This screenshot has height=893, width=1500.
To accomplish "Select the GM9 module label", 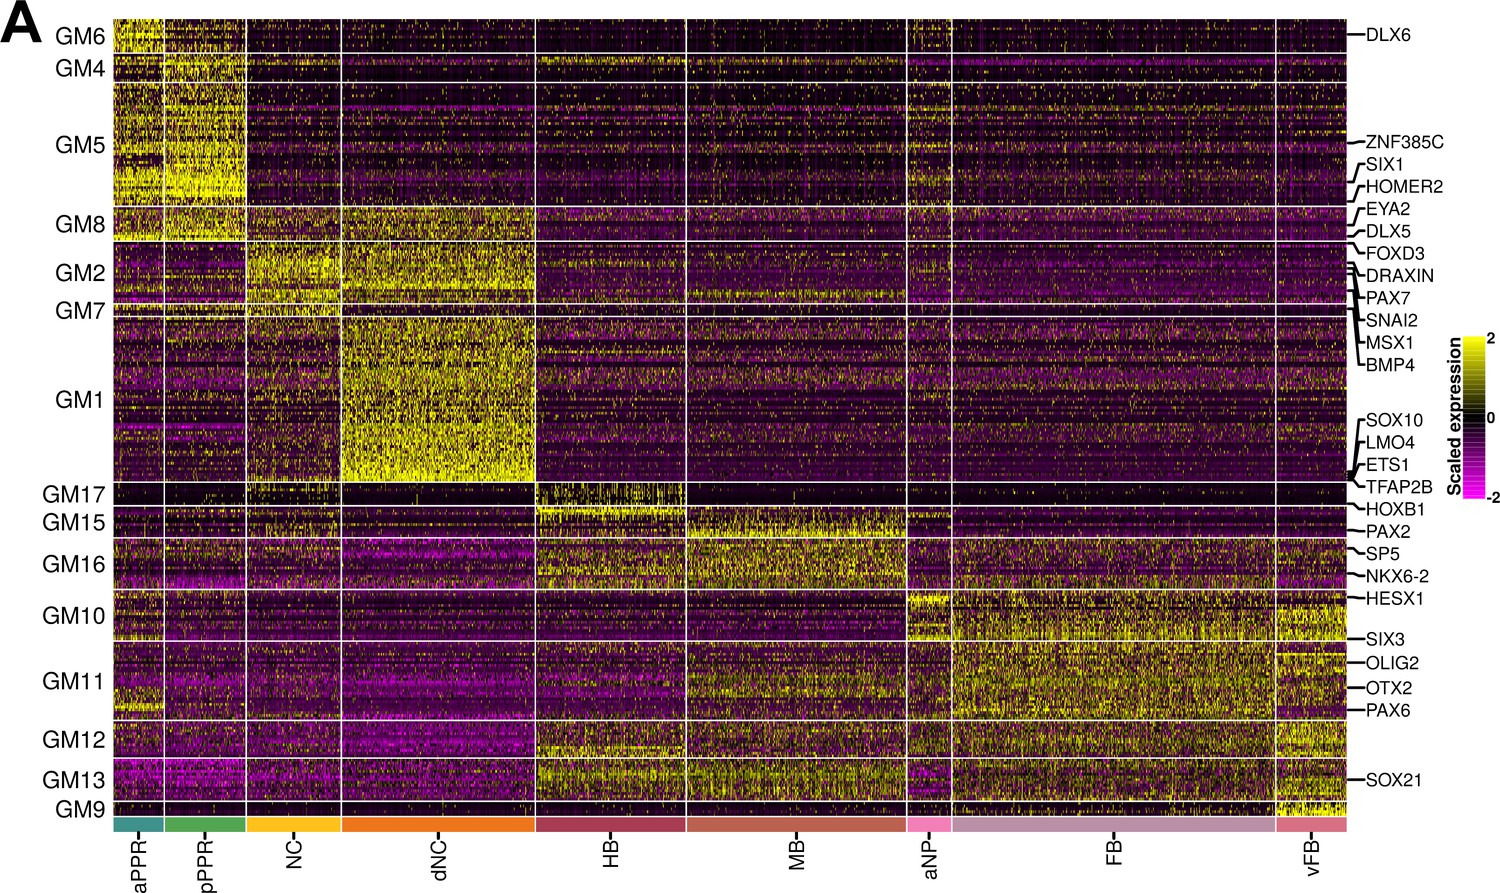I will point(80,810).
